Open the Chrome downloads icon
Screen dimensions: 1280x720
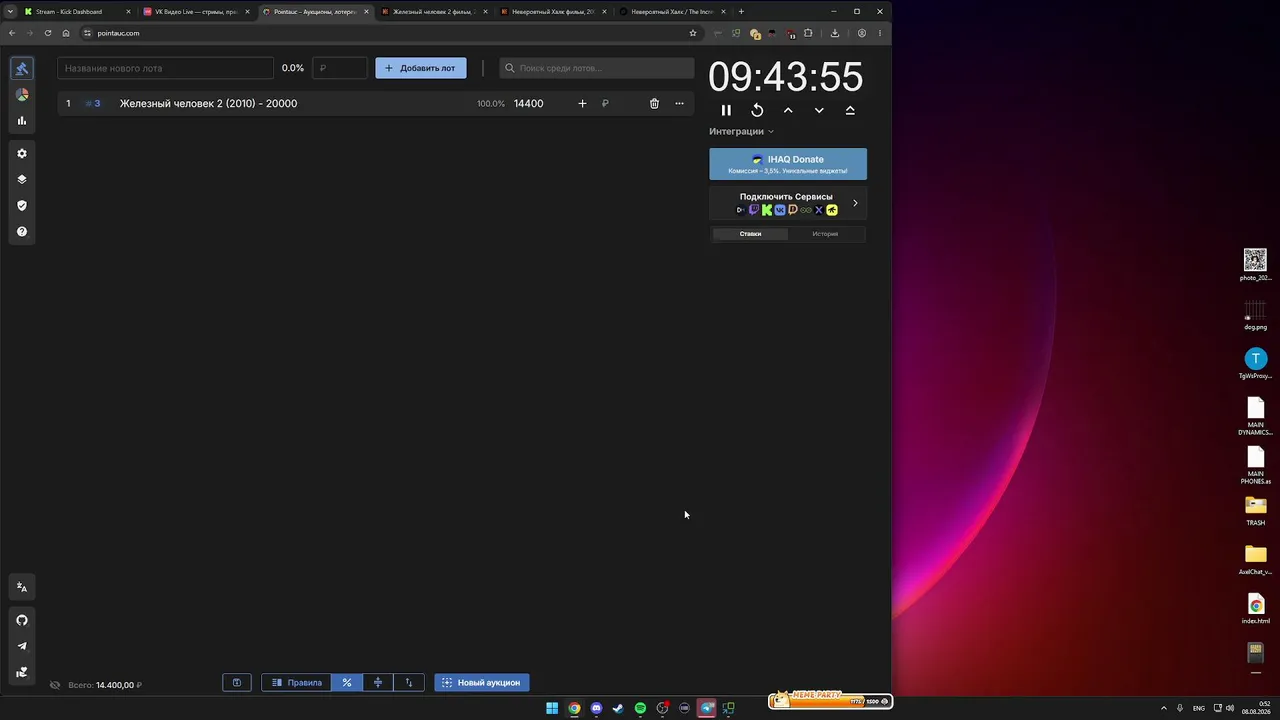[x=835, y=33]
